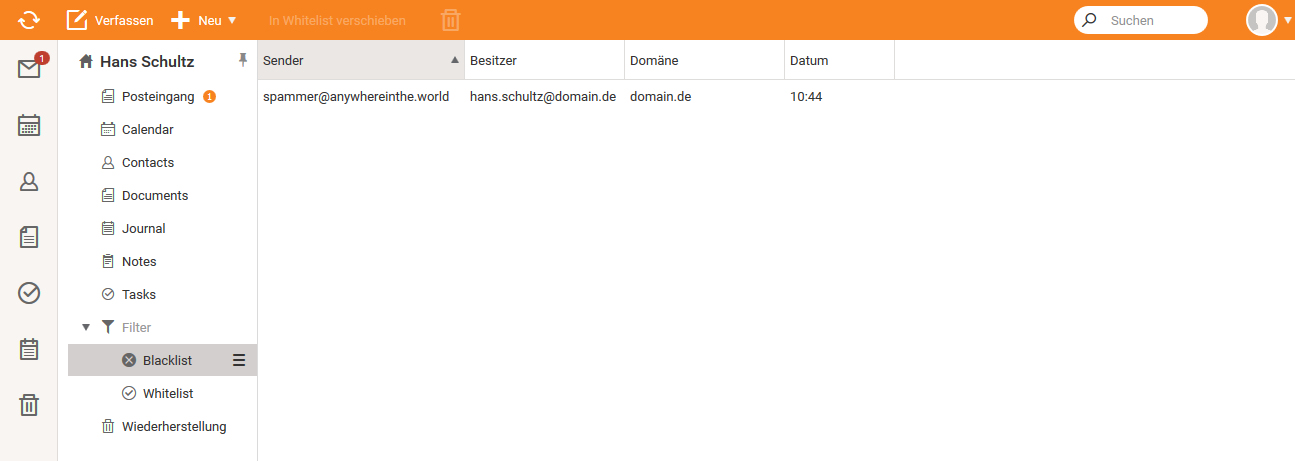Open the mail icon in left rail

pos(29,68)
